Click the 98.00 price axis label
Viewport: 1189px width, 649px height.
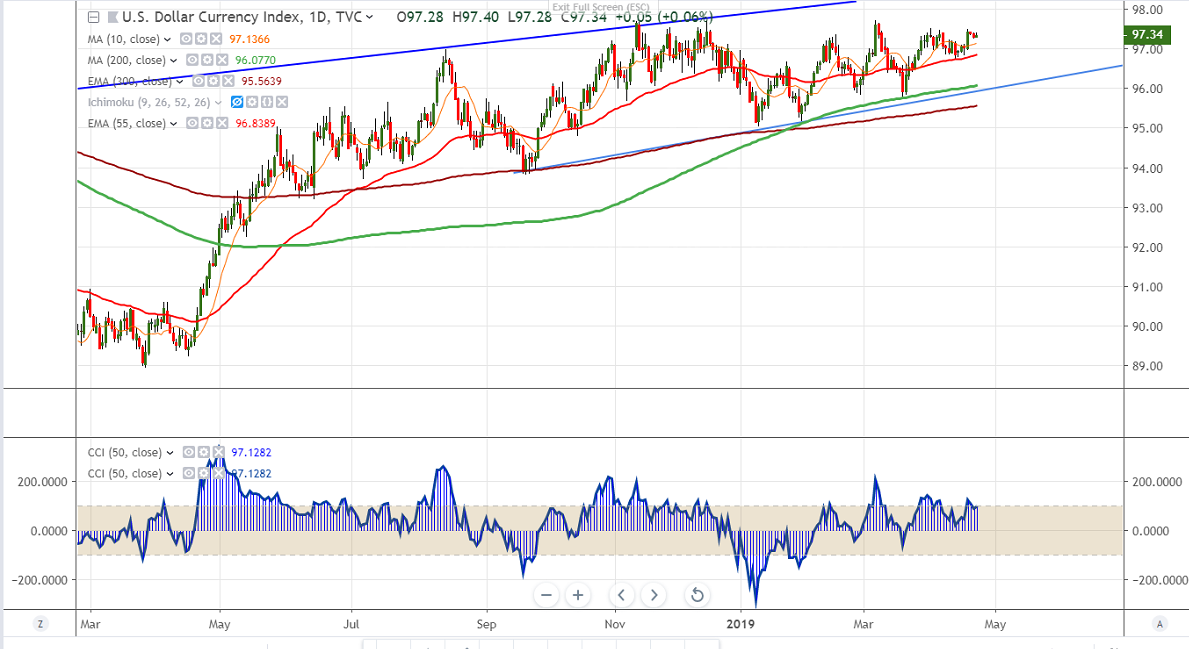click(1147, 10)
